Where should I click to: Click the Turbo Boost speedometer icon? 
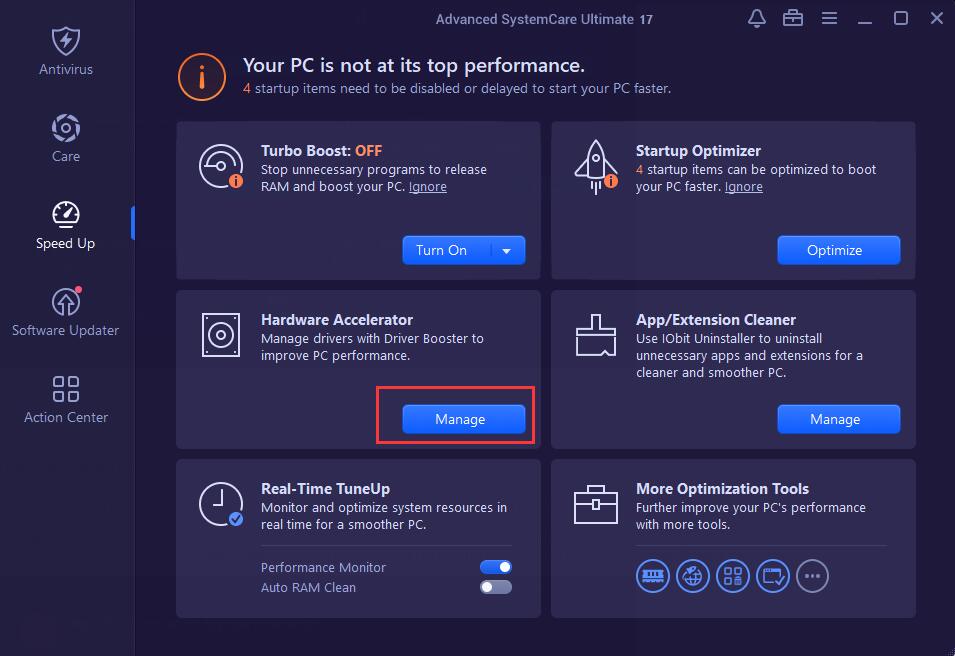pos(221,166)
